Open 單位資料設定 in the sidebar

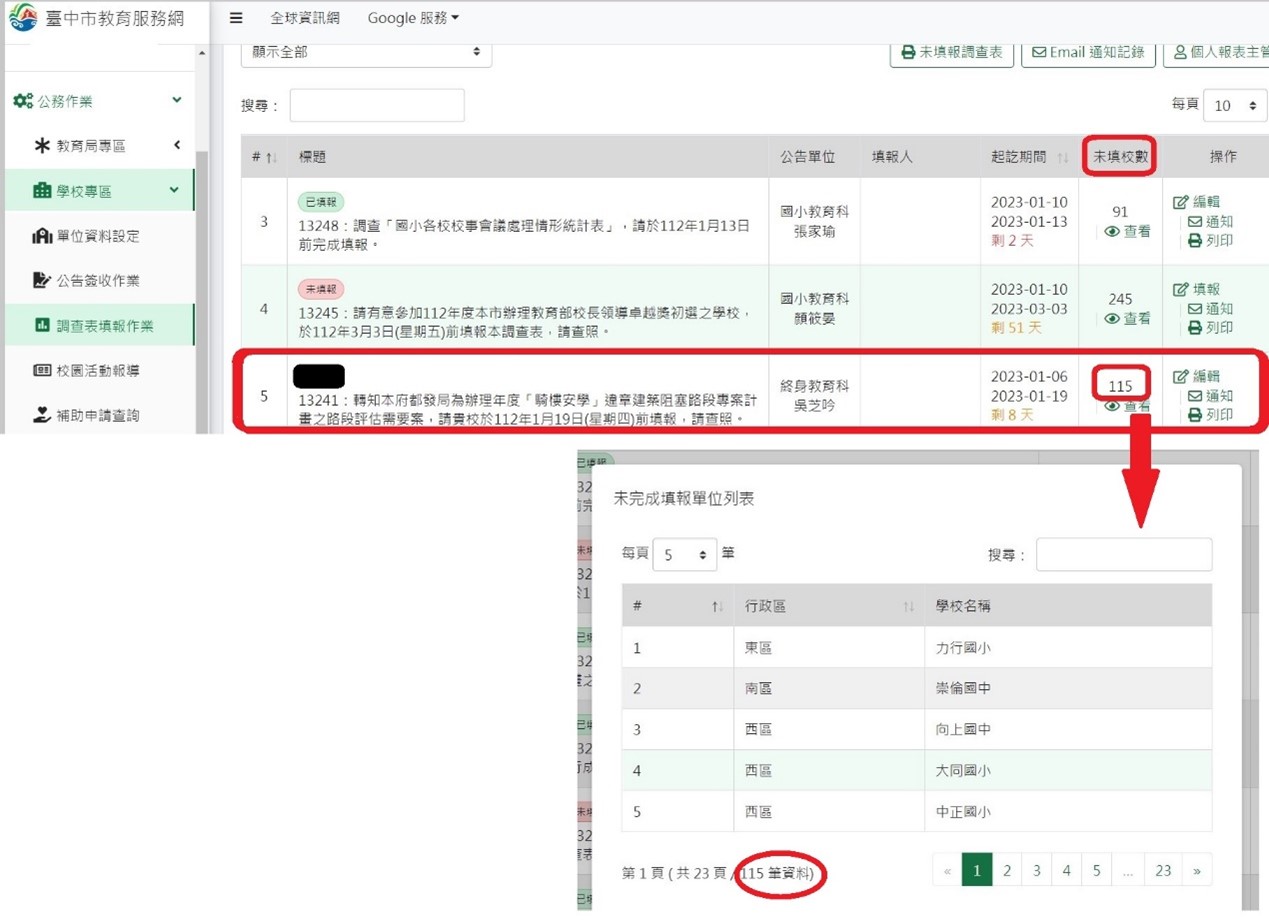point(97,236)
